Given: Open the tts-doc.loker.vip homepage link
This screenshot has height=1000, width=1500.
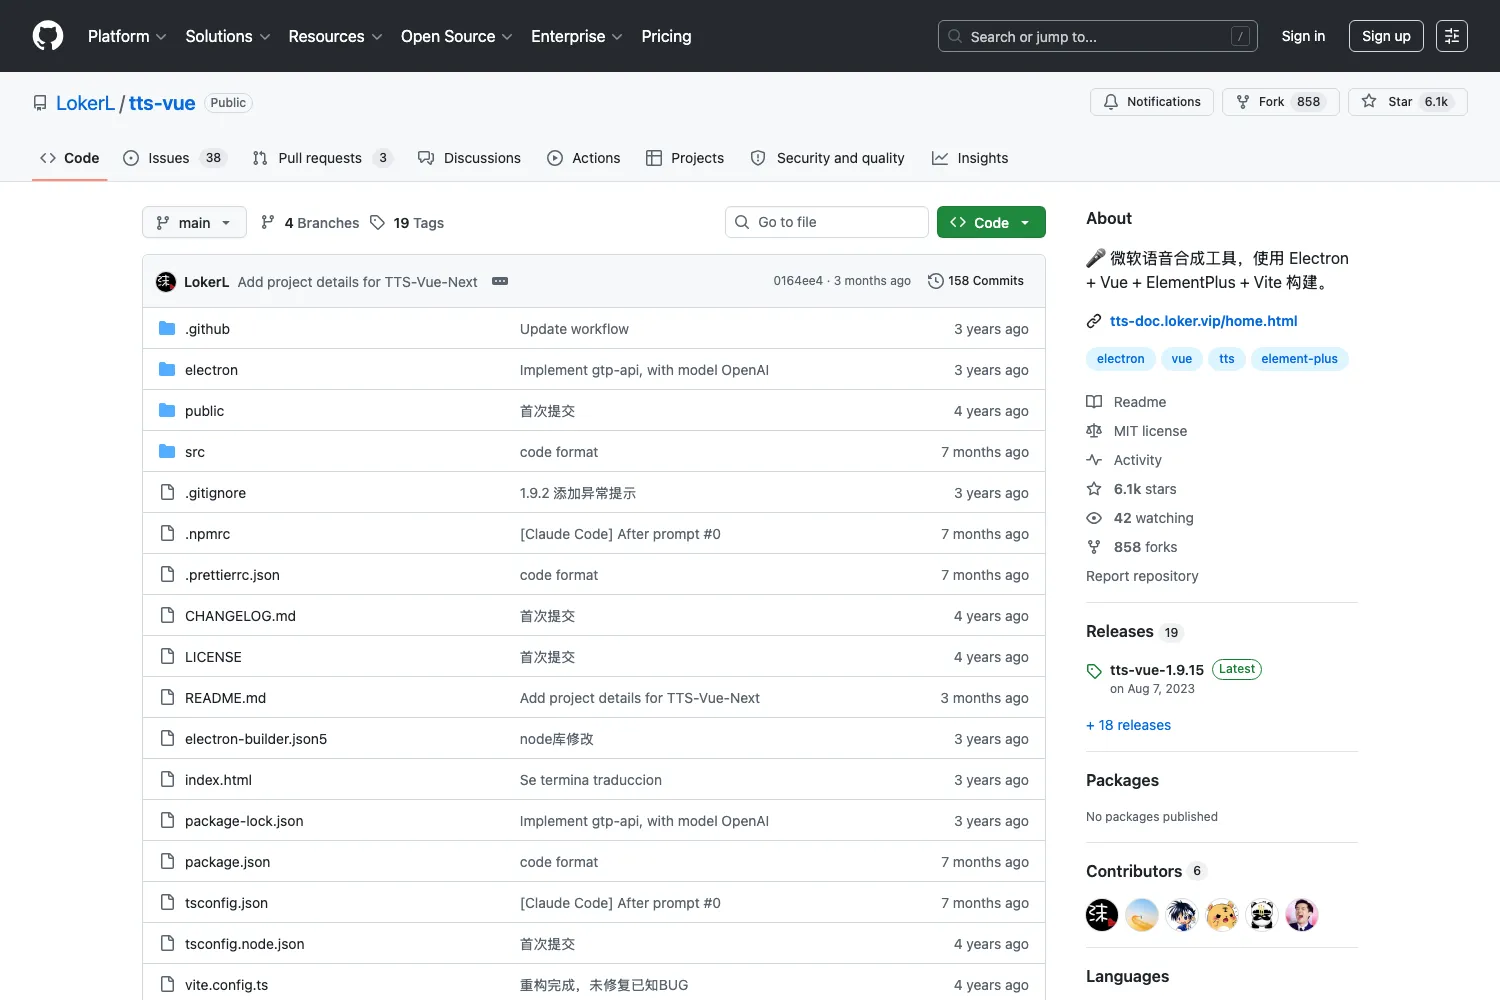Looking at the screenshot, I should 1203,321.
